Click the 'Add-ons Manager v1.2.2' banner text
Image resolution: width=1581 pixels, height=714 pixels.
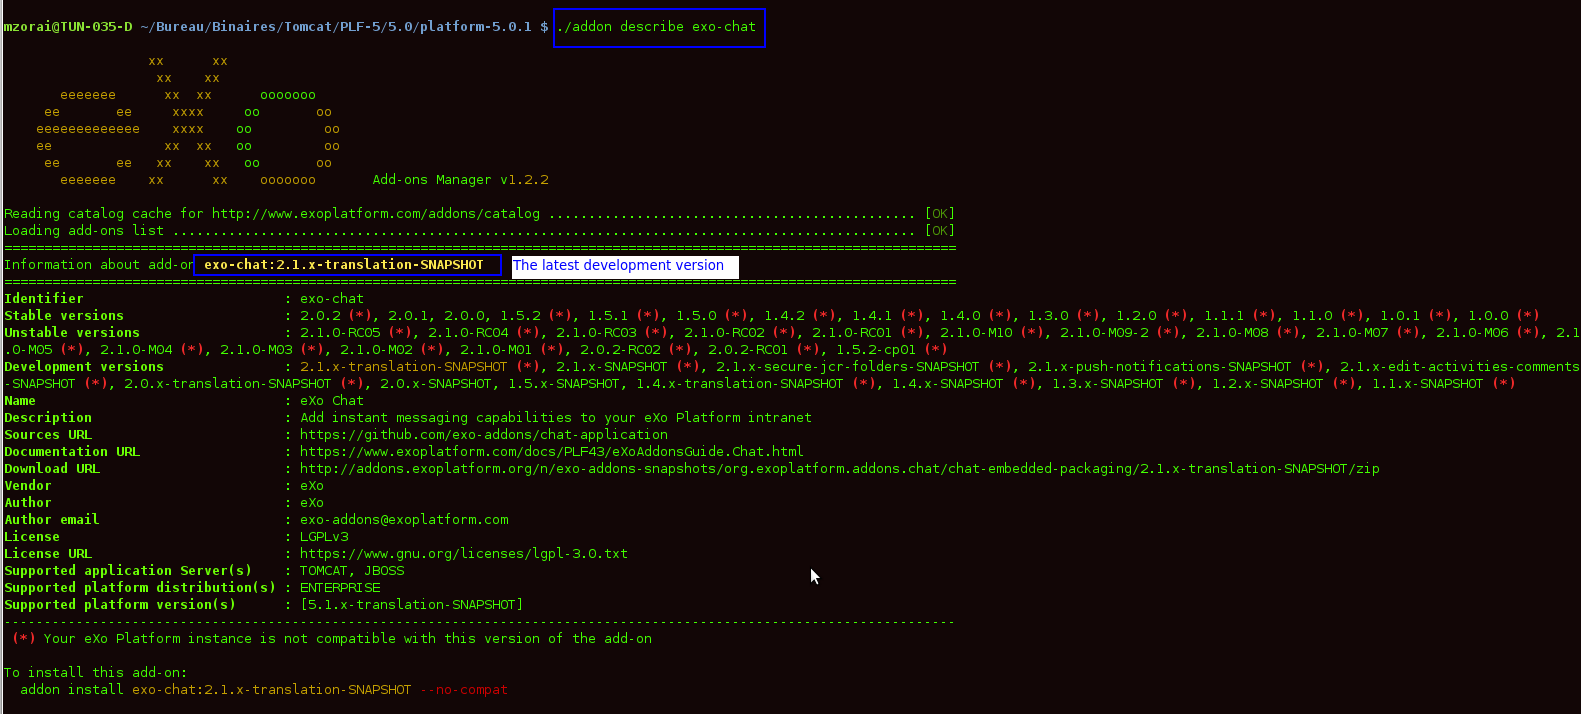[x=460, y=180]
